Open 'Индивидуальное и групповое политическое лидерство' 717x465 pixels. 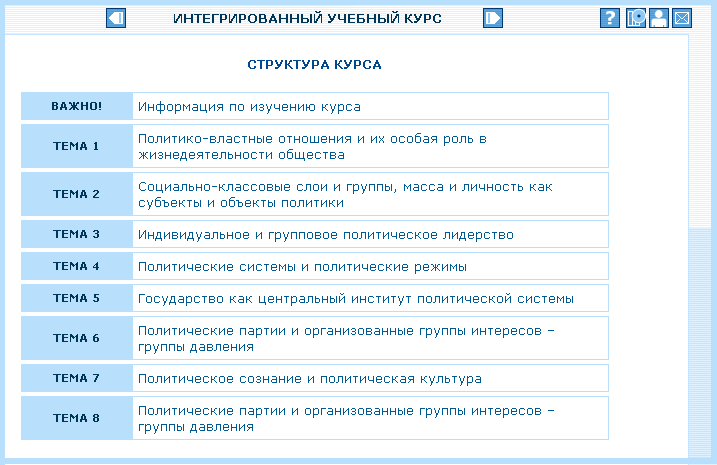pos(326,235)
